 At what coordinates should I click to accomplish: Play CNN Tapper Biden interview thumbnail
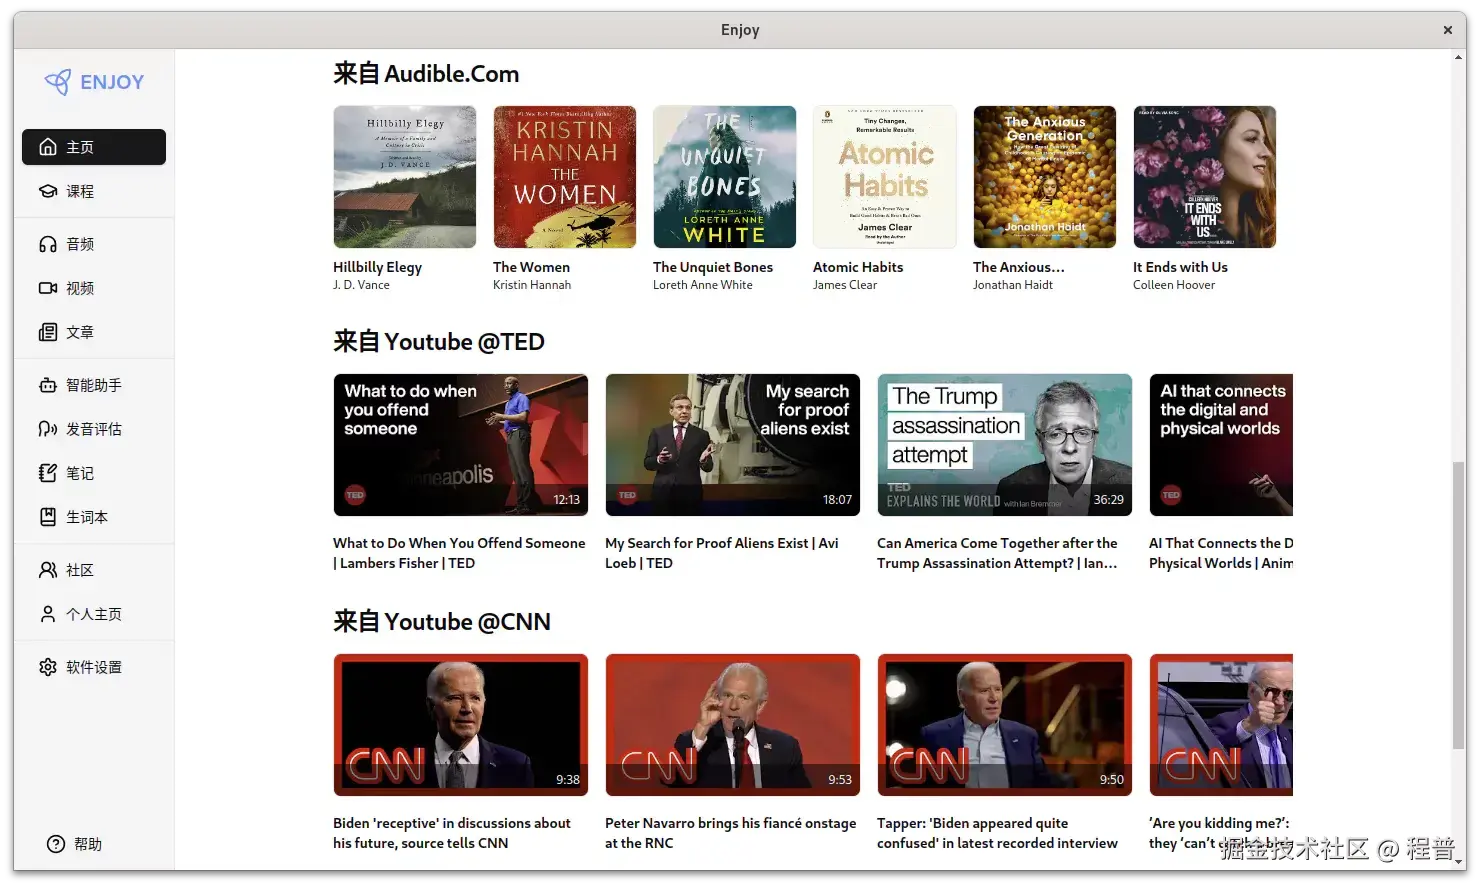pos(1005,725)
